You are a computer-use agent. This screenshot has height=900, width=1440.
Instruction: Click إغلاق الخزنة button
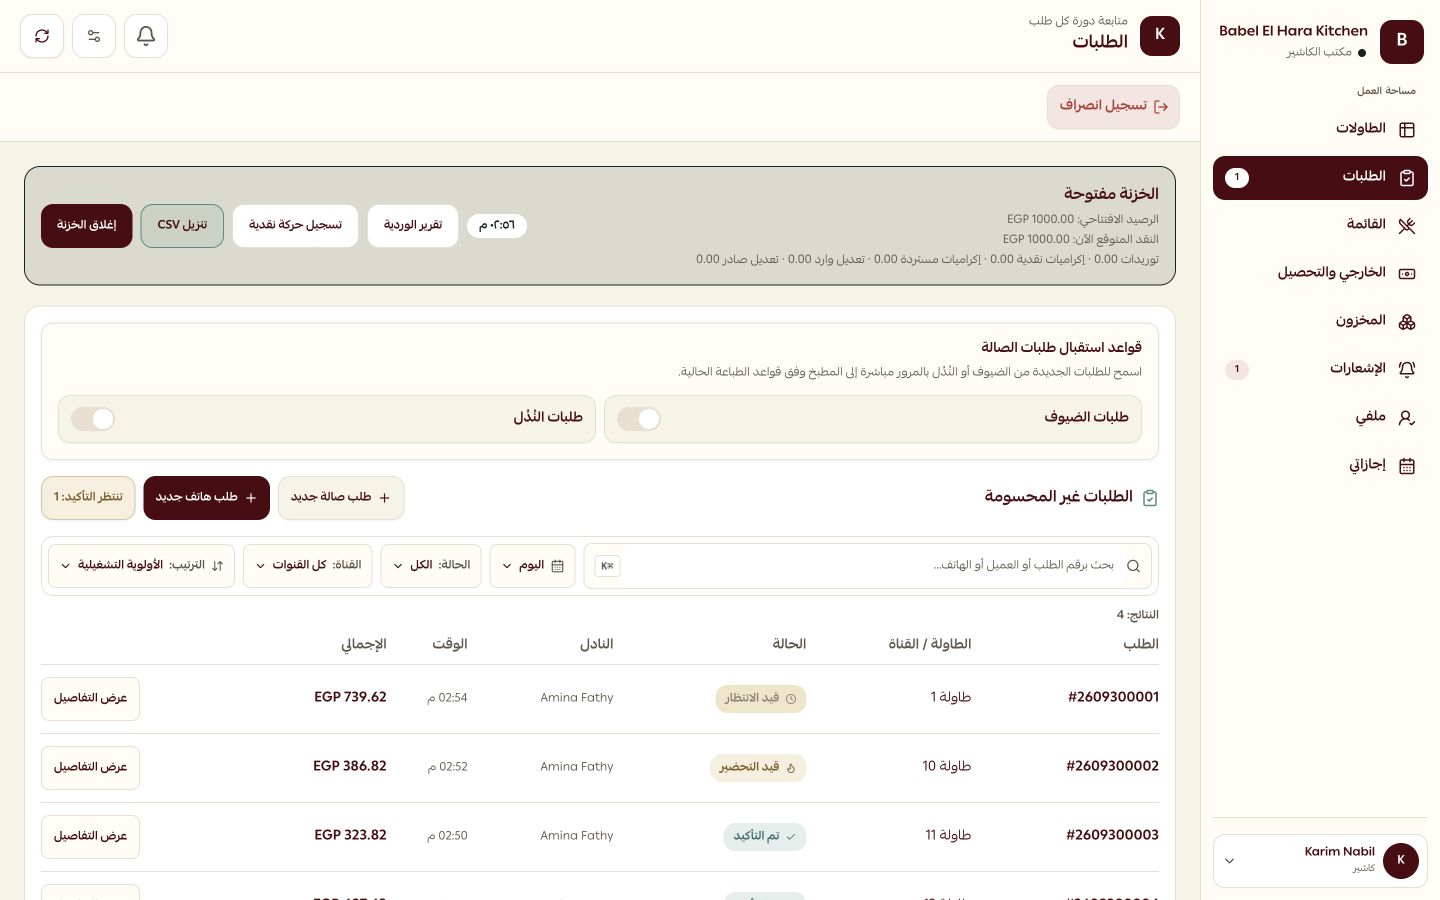(87, 226)
